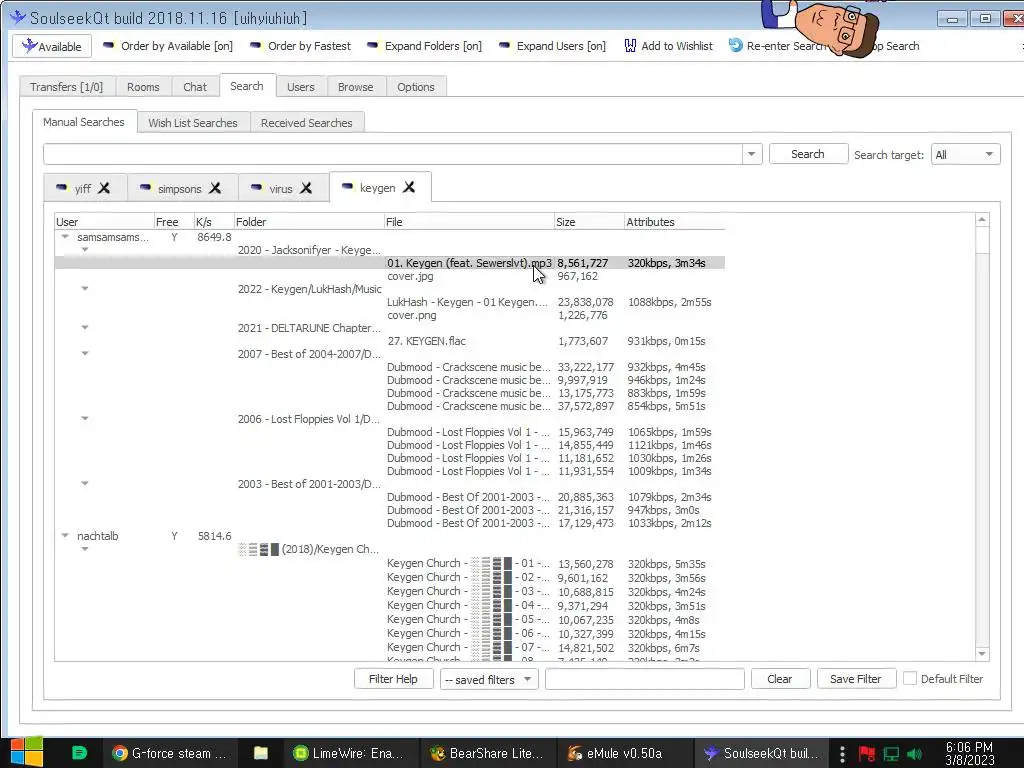This screenshot has width=1024, height=768.
Task: Sort results by User column header
Action: point(104,222)
